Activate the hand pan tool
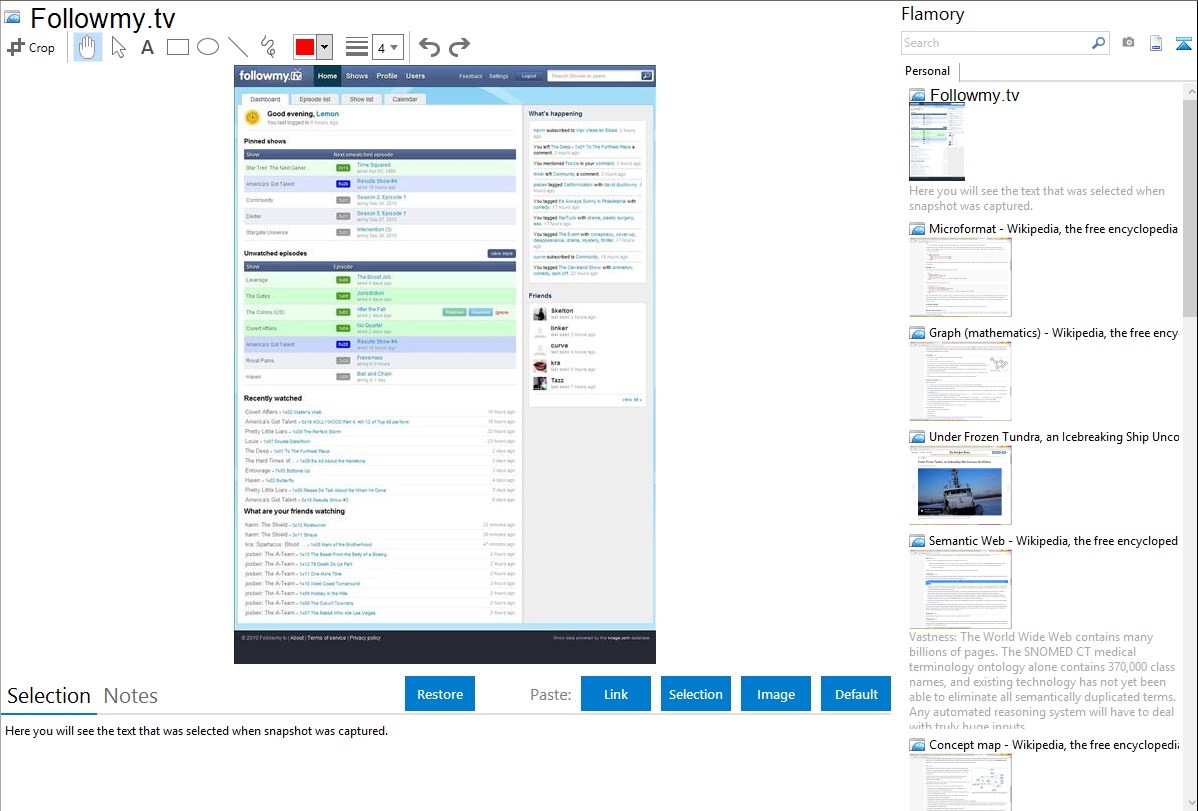The width and height of the screenshot is (1198, 811). coord(87,47)
